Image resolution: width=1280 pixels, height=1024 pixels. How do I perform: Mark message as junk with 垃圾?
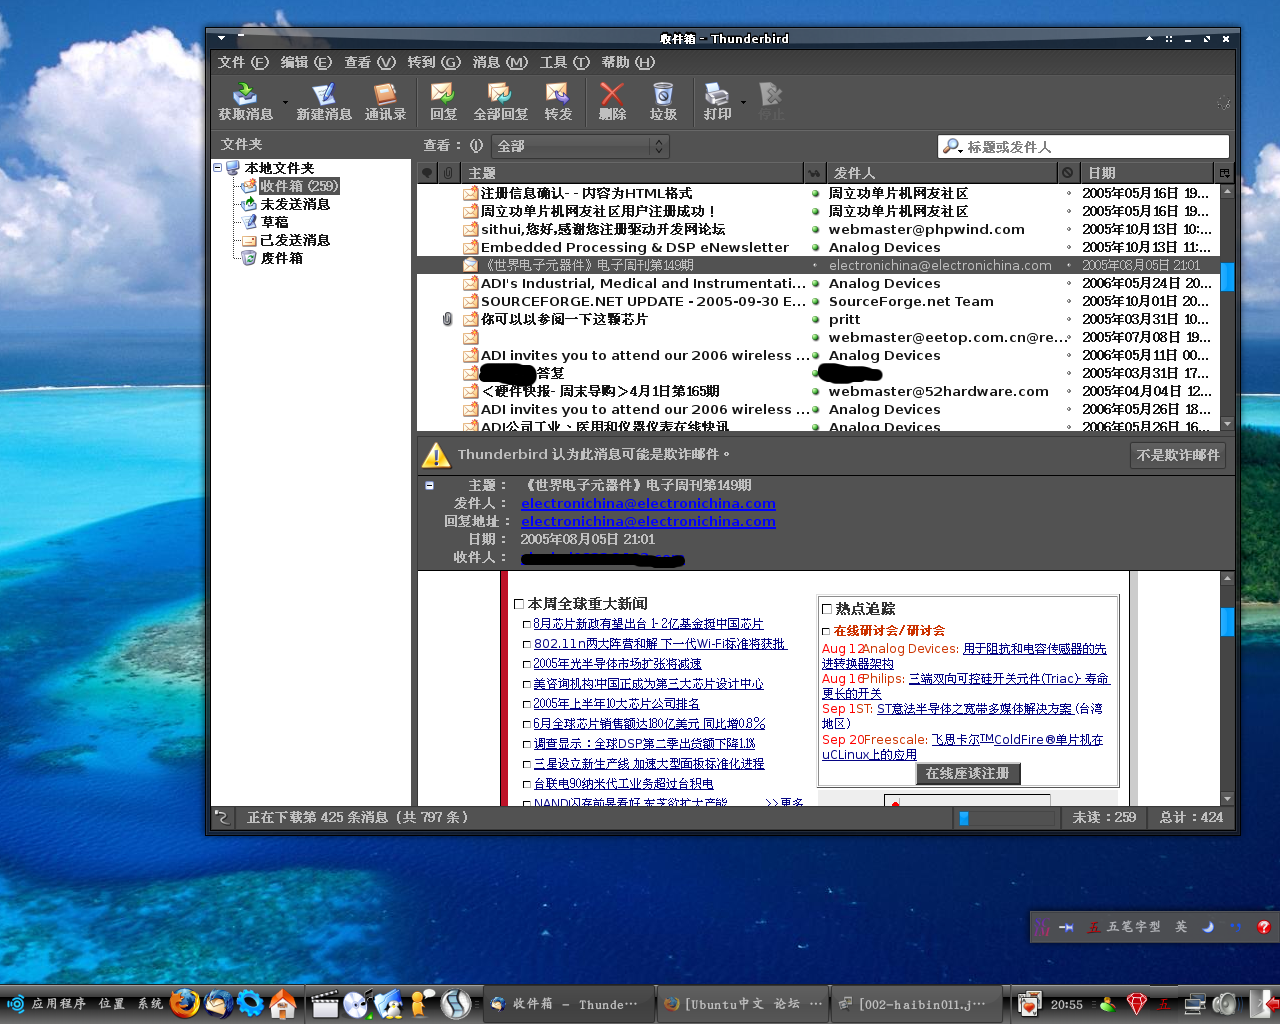point(663,101)
